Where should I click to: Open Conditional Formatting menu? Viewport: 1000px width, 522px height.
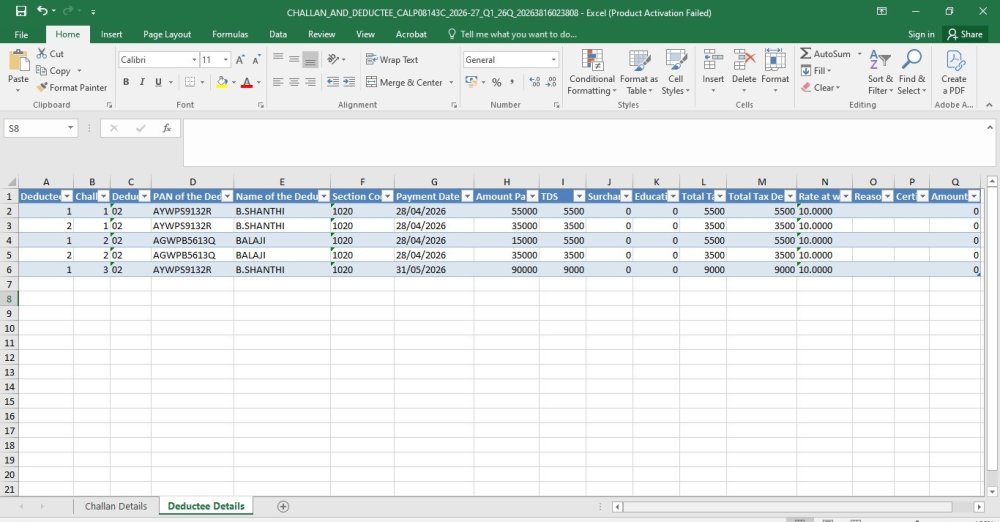pos(592,72)
